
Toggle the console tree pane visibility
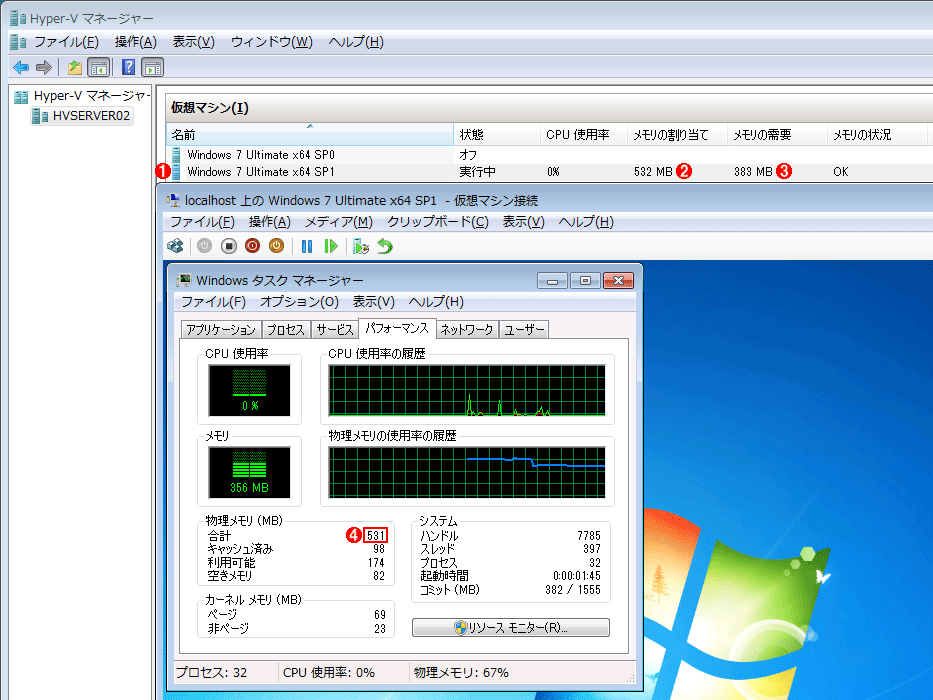[95, 67]
